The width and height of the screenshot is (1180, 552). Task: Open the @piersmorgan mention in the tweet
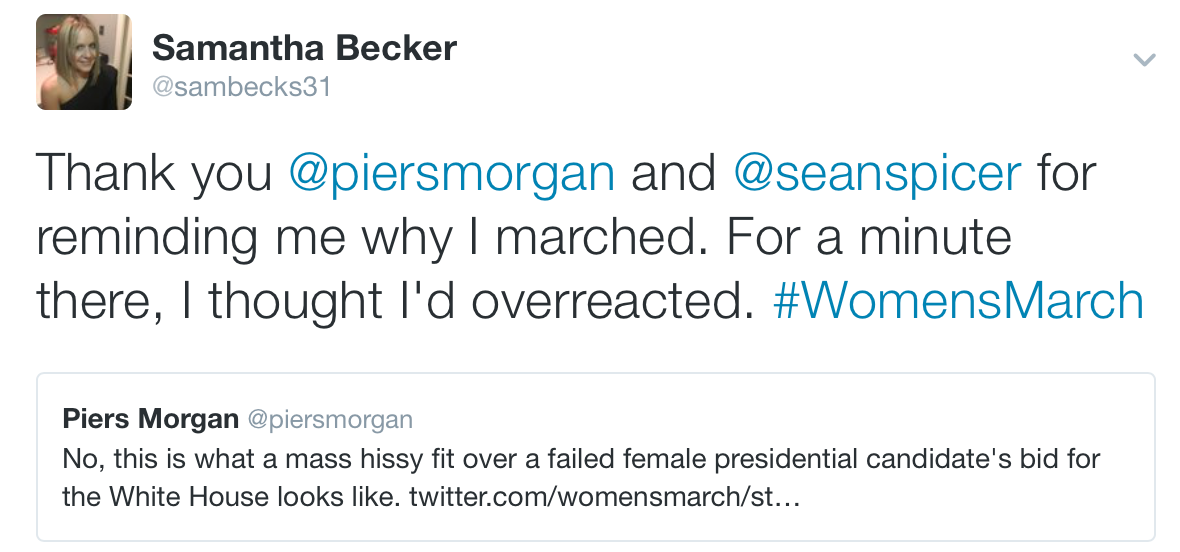coord(452,172)
